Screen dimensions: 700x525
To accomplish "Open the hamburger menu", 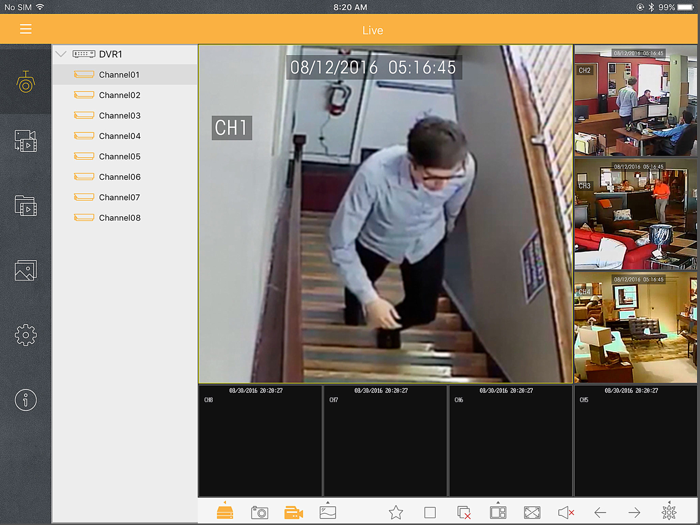I will 25,29.
